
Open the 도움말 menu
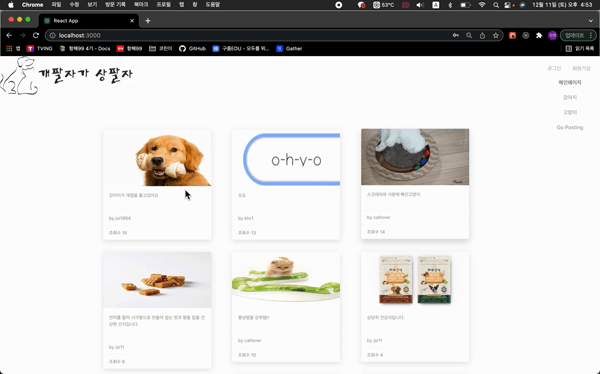(213, 5)
